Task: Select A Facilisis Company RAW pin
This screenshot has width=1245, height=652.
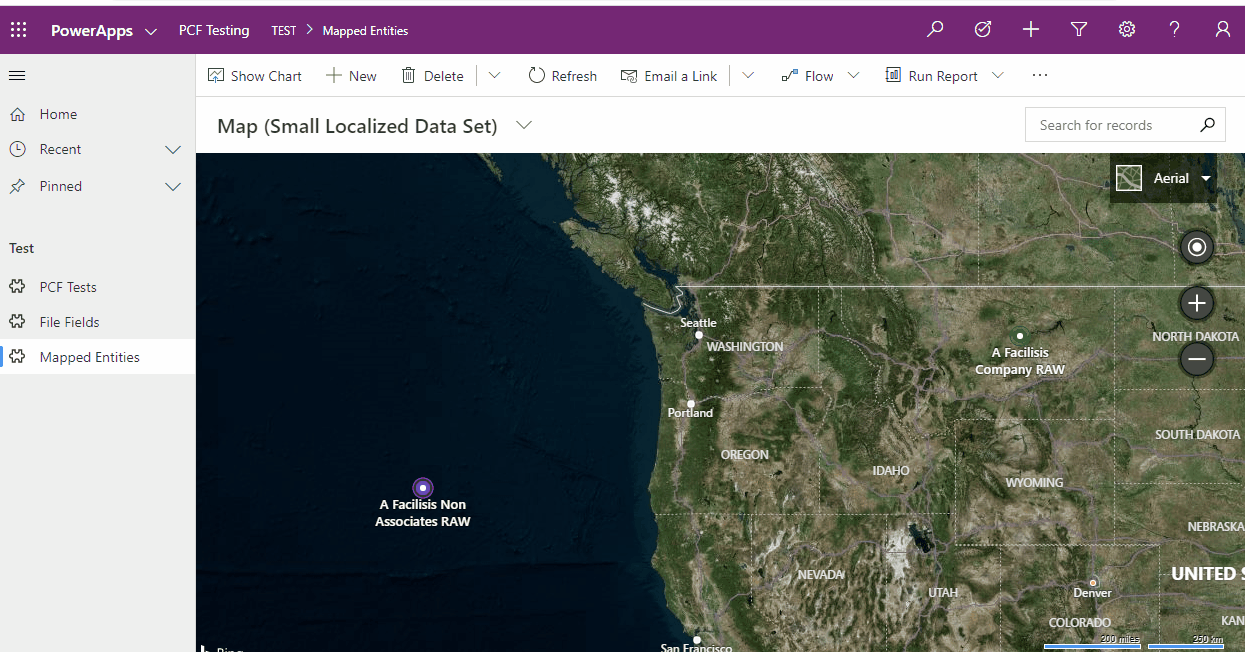Action: point(1019,336)
